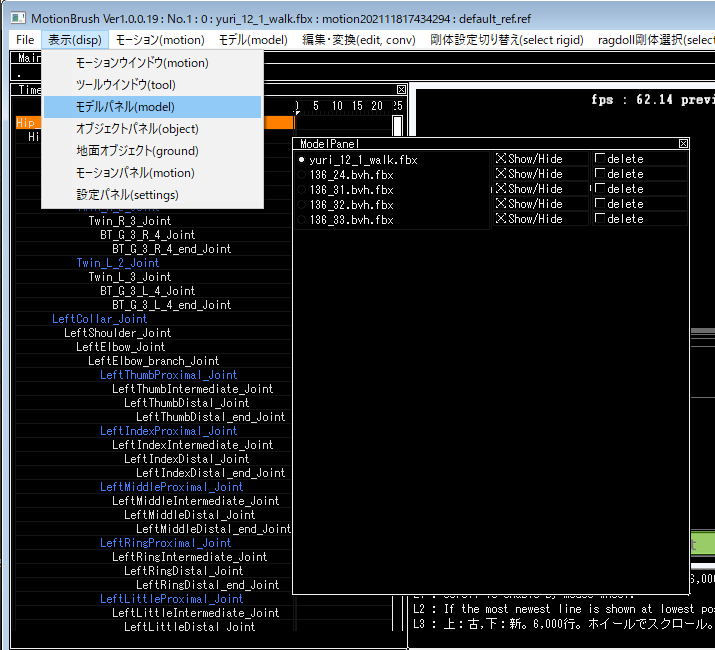The width and height of the screenshot is (715, 650).
Task: Select LeftCollar_Joint in the bone tree
Action: point(99,319)
